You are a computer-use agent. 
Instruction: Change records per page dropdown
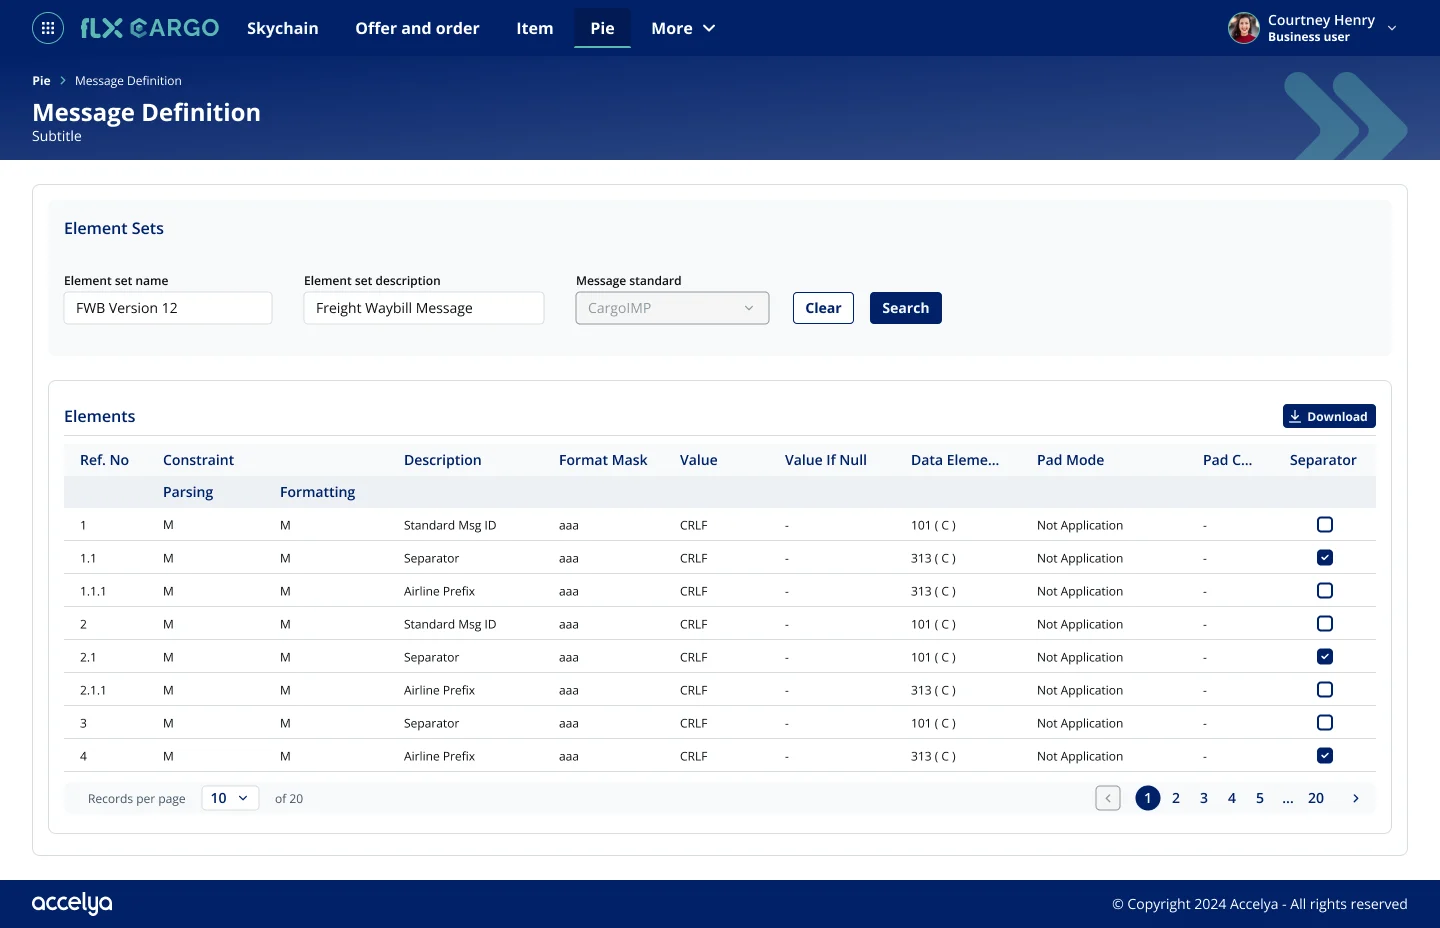pos(230,798)
